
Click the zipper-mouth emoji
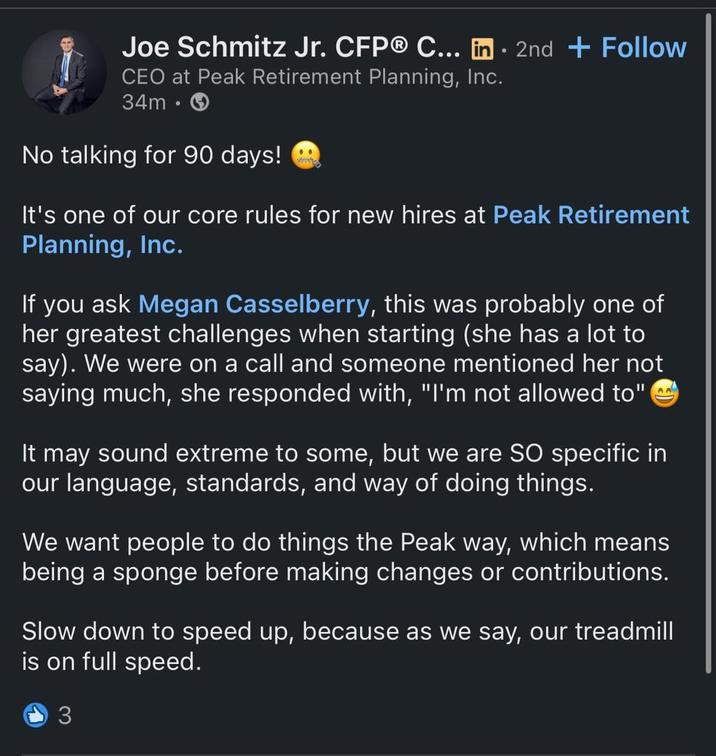pos(306,157)
